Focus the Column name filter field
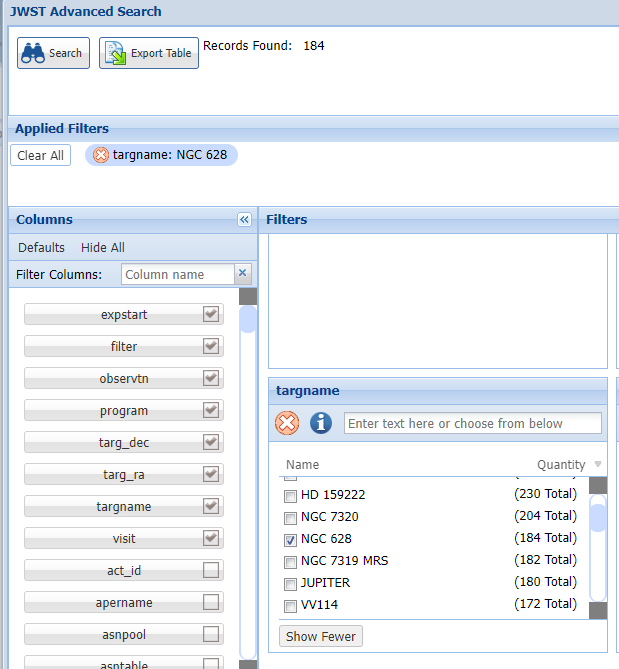 pyautogui.click(x=178, y=274)
